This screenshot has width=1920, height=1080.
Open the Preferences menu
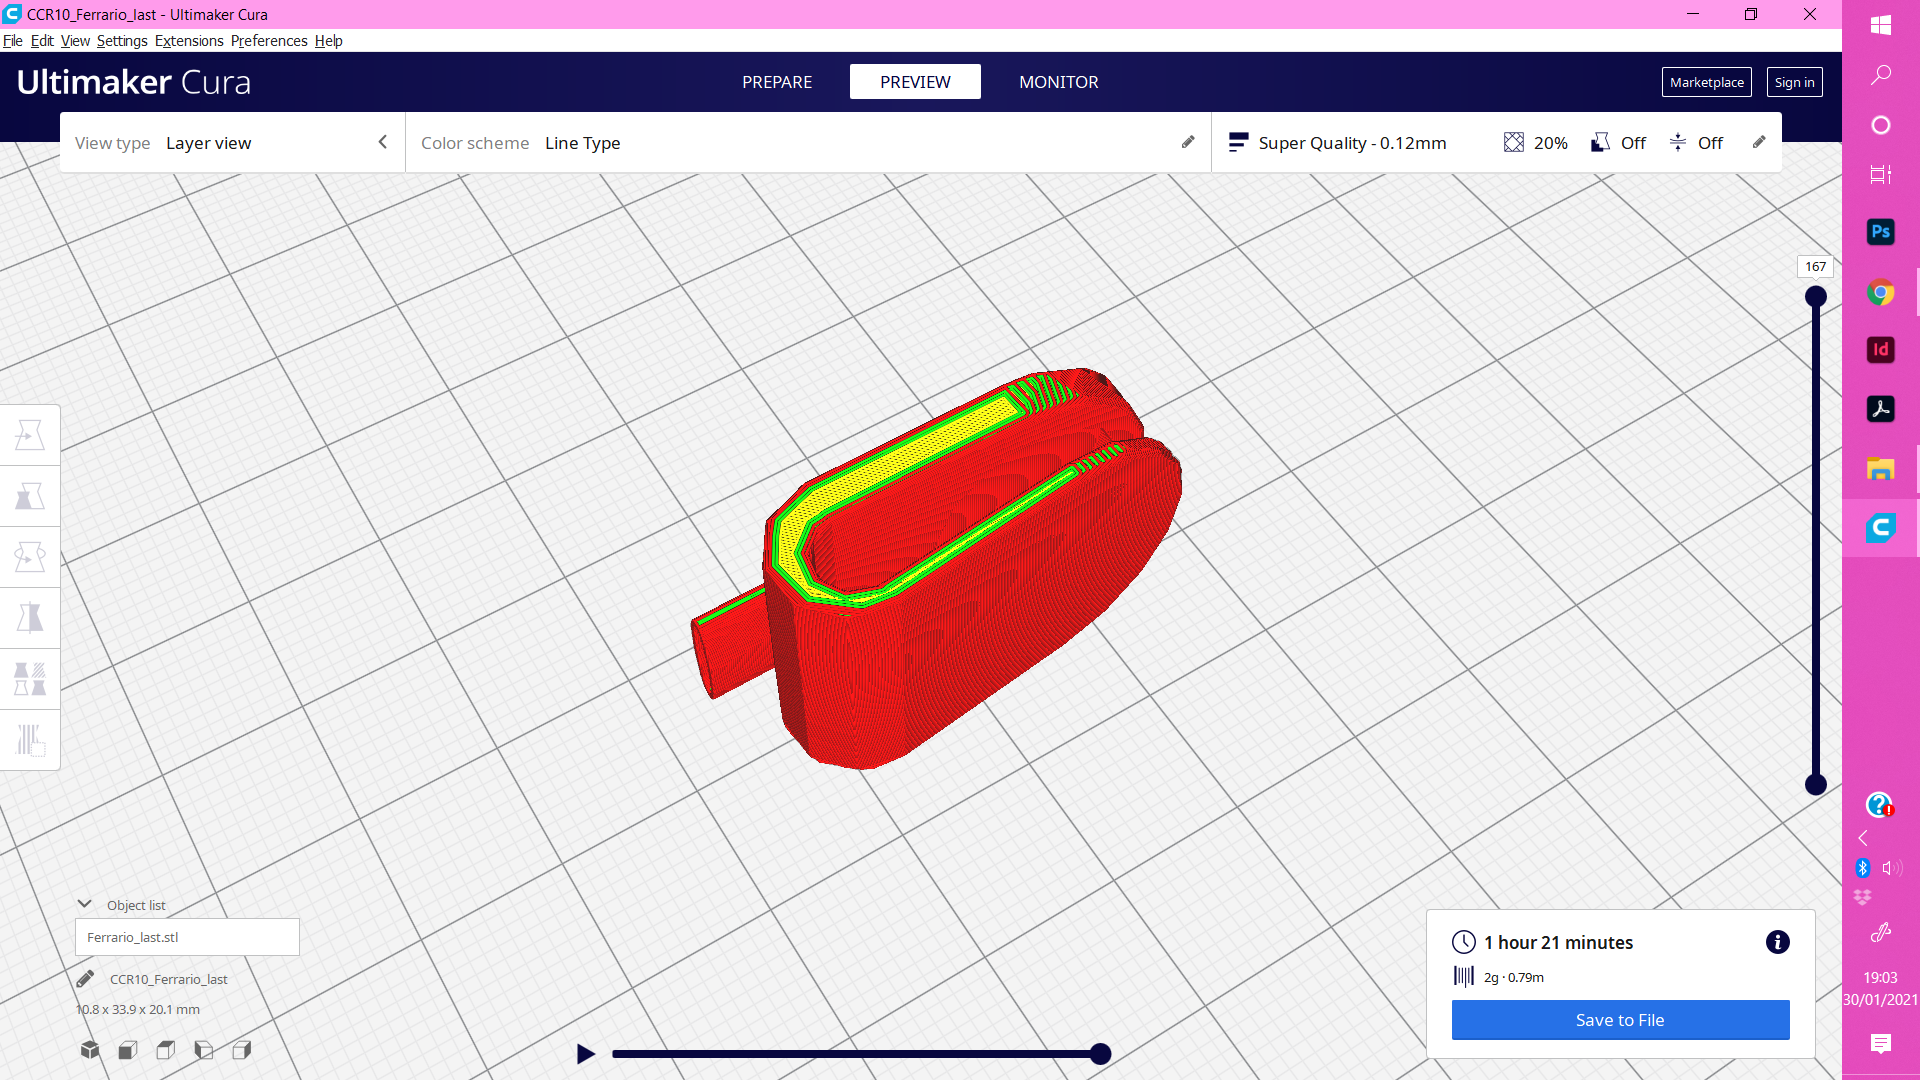(x=269, y=41)
